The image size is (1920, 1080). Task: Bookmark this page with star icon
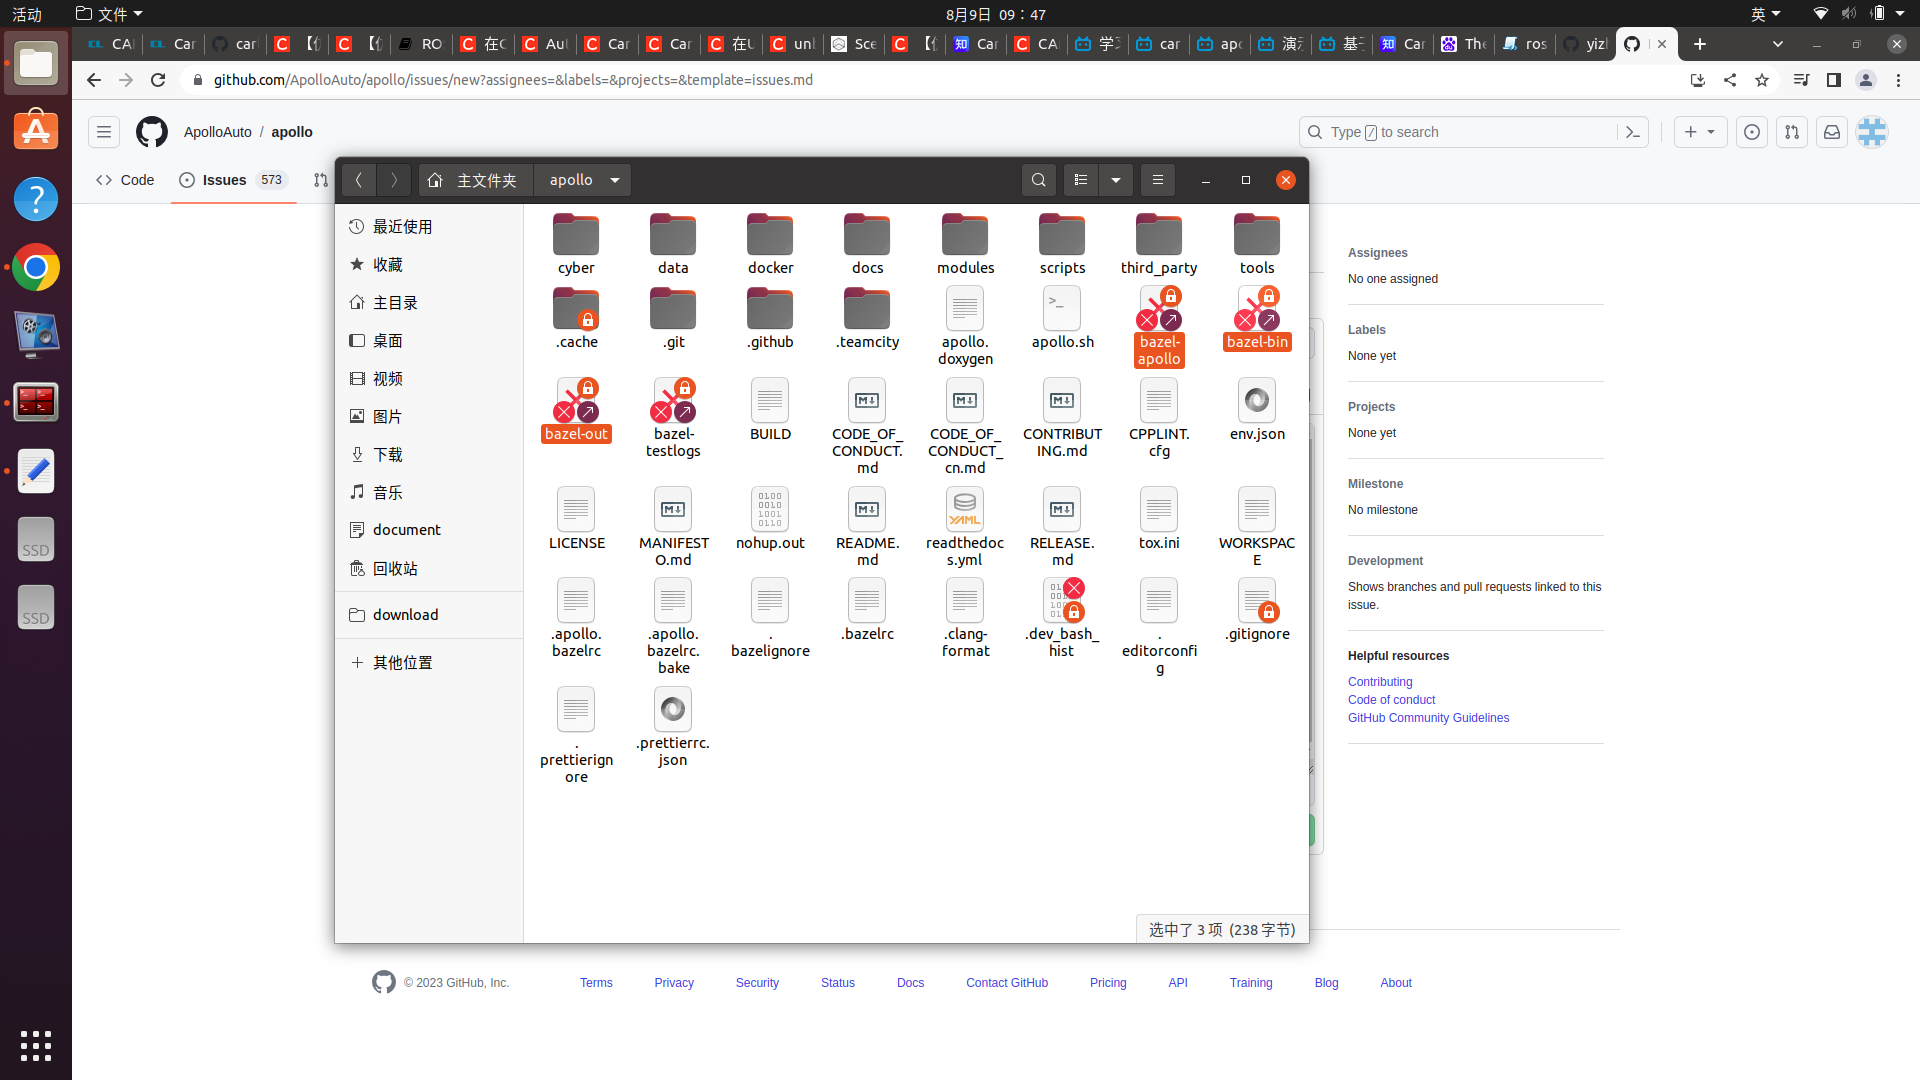point(1762,80)
